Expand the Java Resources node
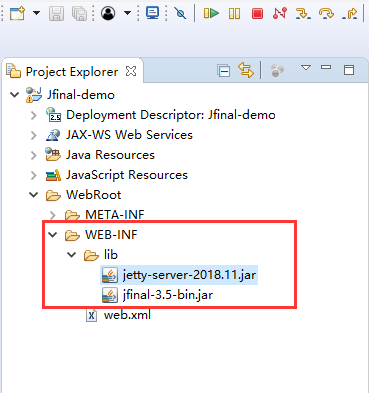Viewport: 369px width, 393px height. click(34, 155)
